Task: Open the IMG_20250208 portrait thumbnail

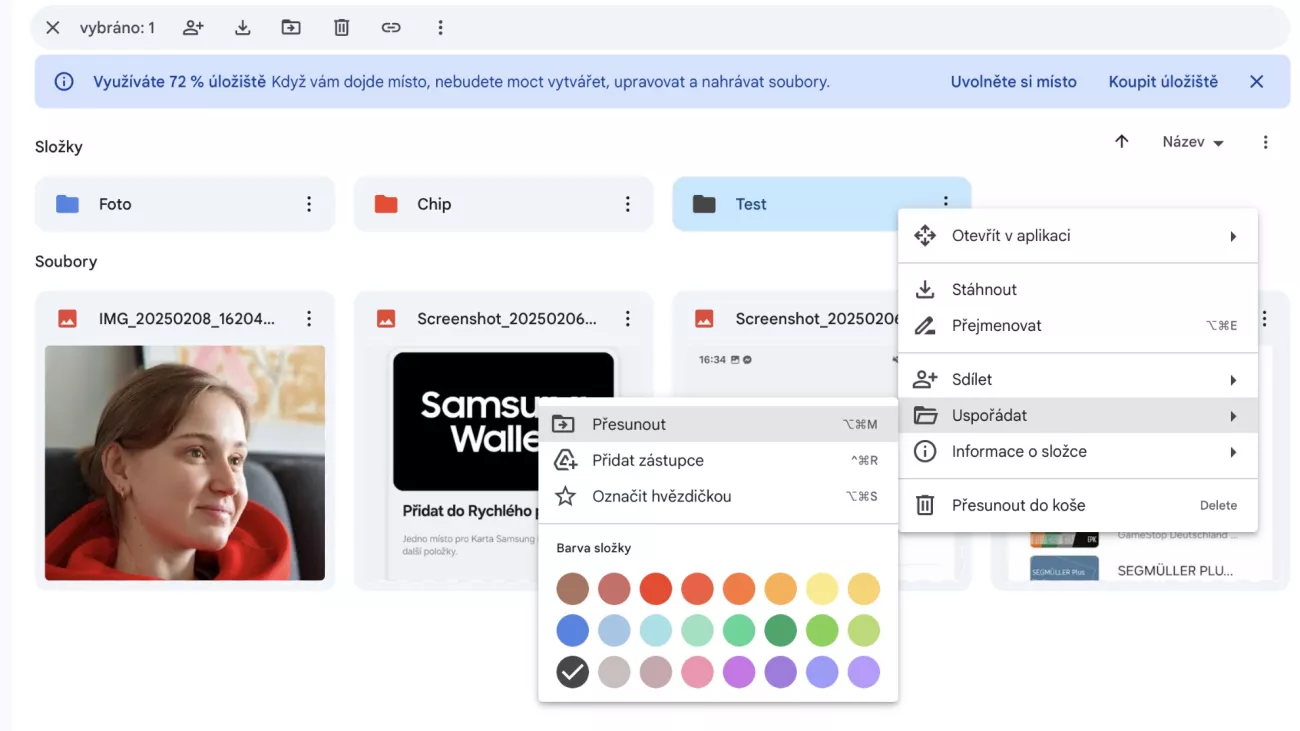Action: [185, 462]
